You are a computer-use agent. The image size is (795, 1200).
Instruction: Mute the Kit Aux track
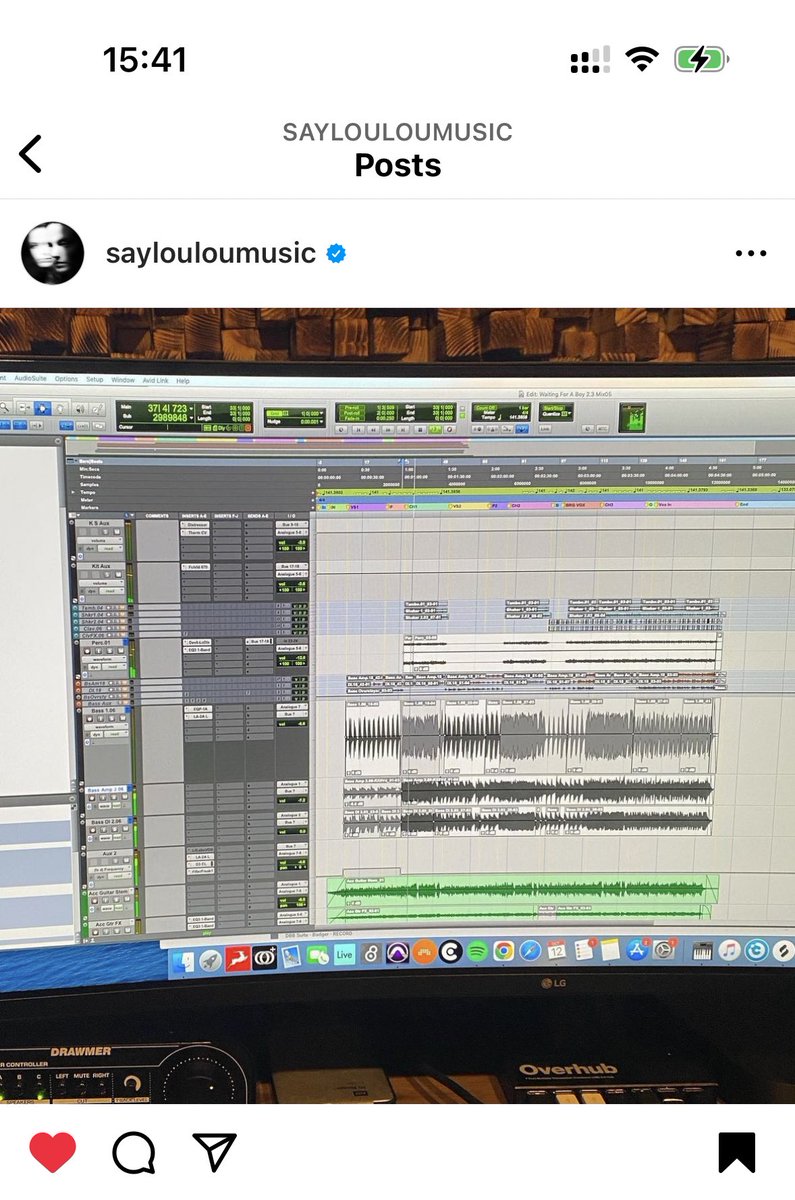pos(119,575)
